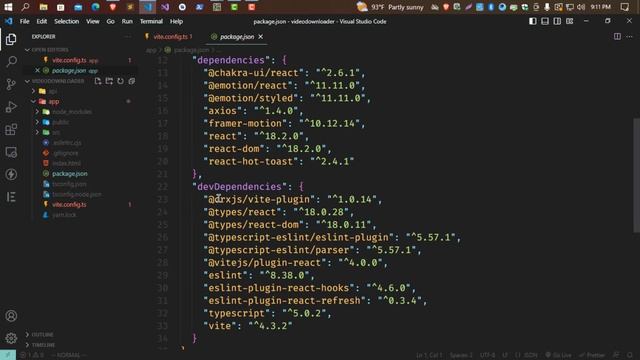
Task: Open the Extensions view
Action: (x=11, y=129)
